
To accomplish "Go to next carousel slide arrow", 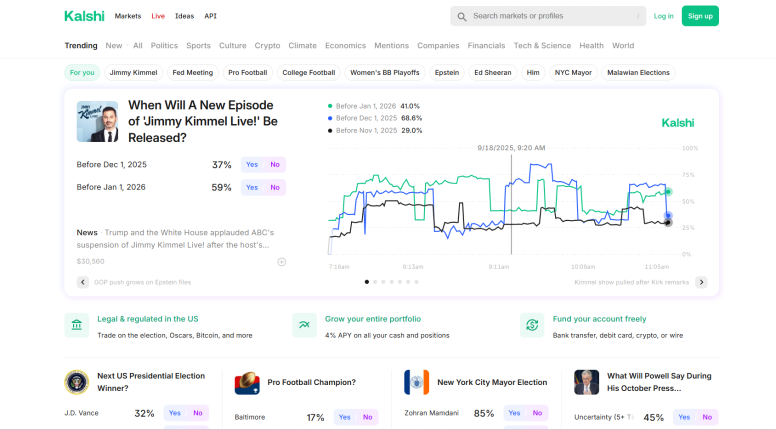I will coord(701,282).
